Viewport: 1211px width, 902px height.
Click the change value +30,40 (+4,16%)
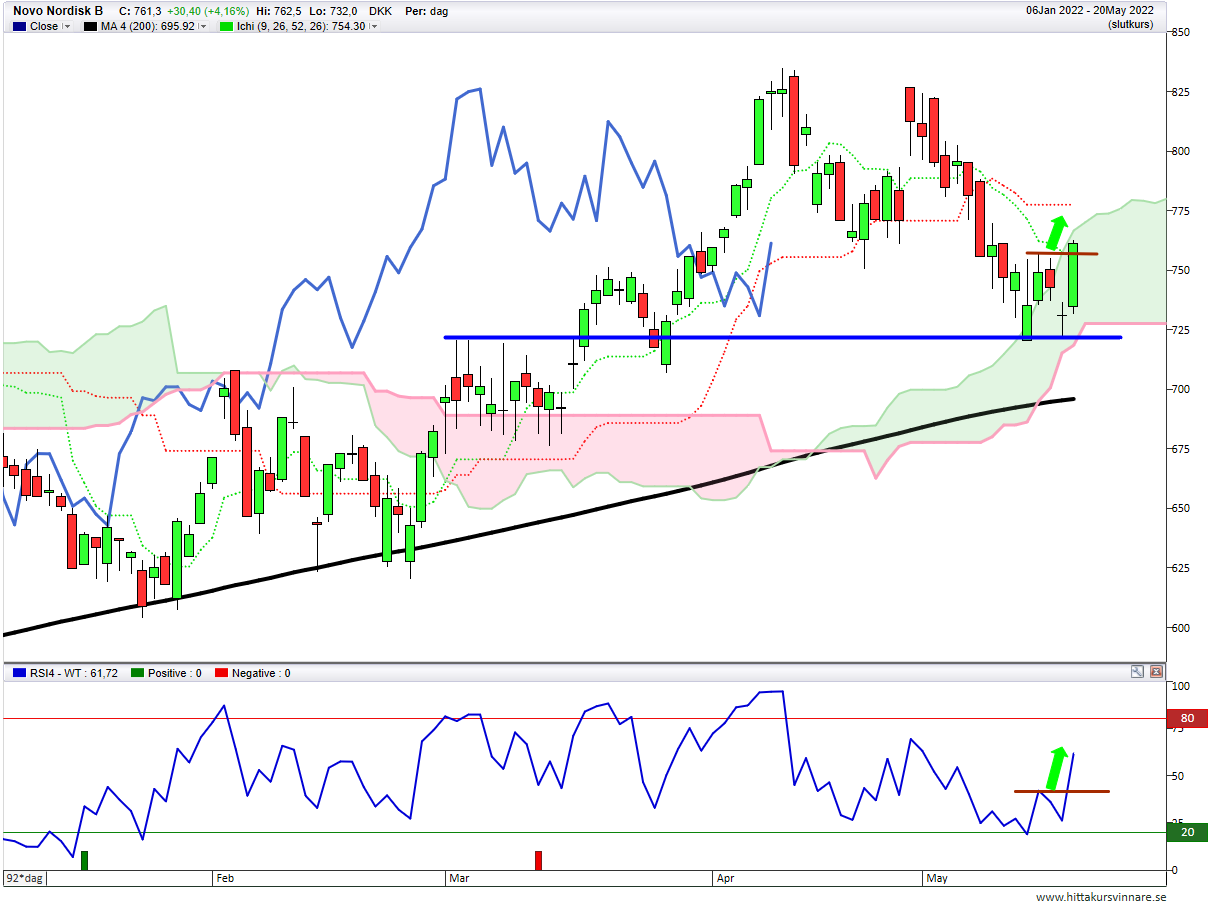point(208,11)
